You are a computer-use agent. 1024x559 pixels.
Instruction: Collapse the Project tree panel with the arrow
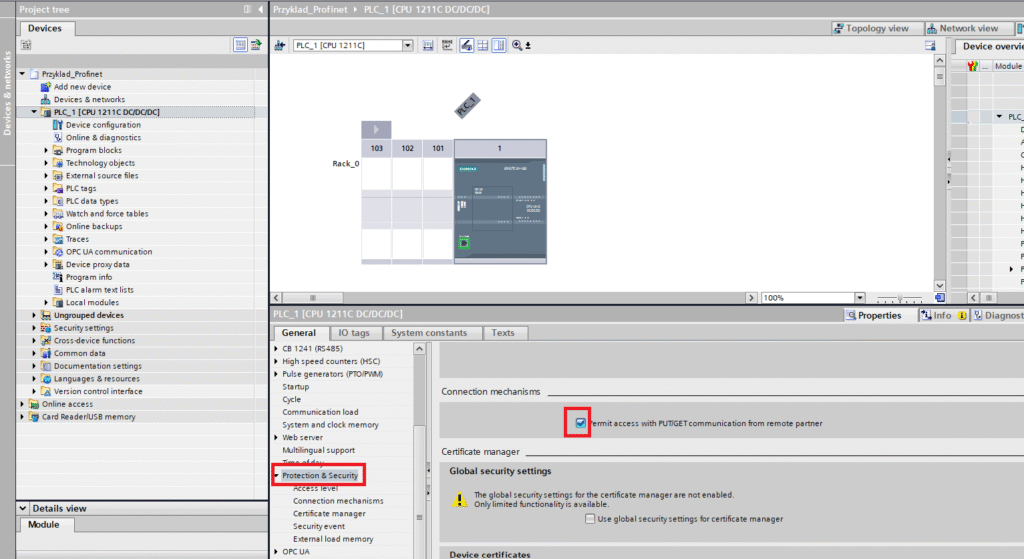(260, 9)
